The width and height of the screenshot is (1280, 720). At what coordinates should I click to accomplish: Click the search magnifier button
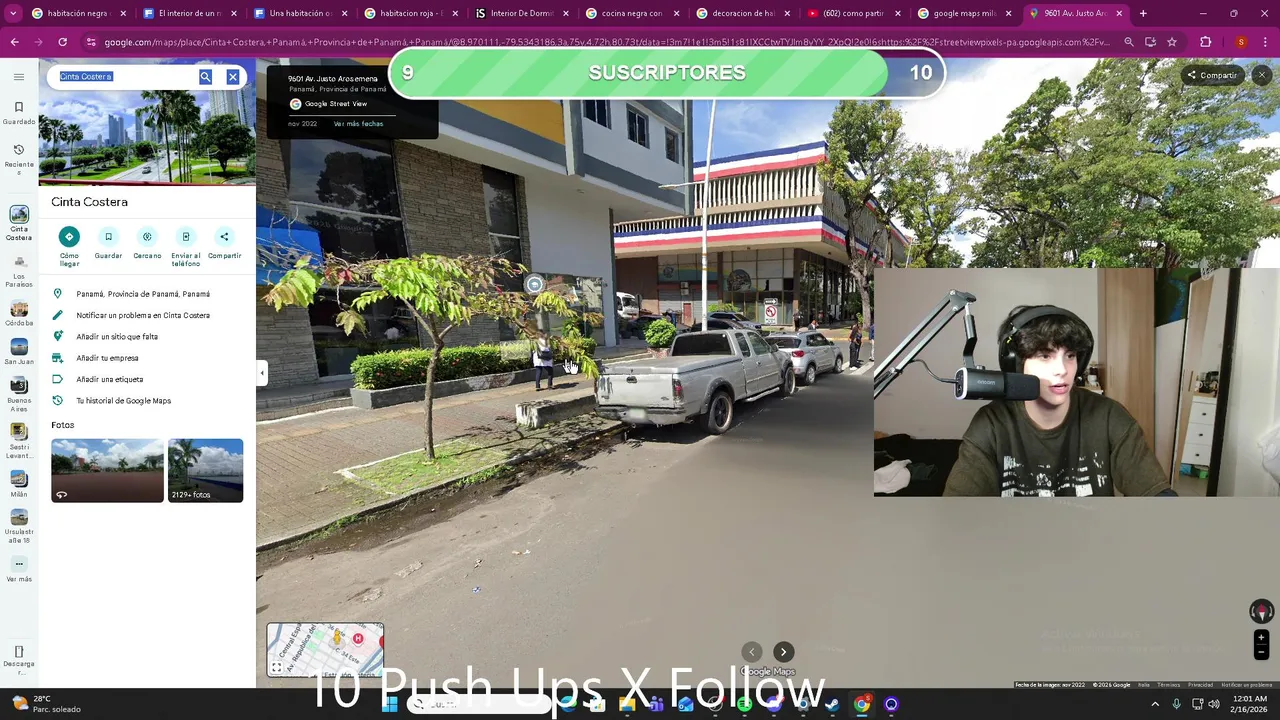(205, 77)
